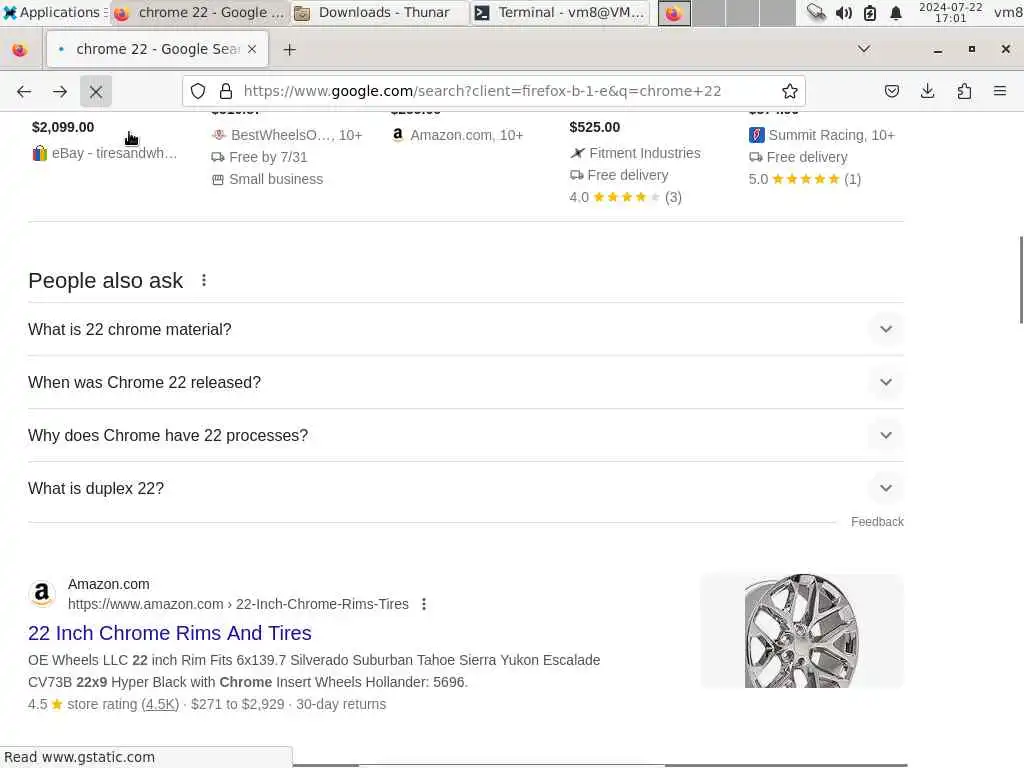This screenshot has width=1024, height=768.
Task: Click the 5.0 star rating
Action: (x=805, y=179)
